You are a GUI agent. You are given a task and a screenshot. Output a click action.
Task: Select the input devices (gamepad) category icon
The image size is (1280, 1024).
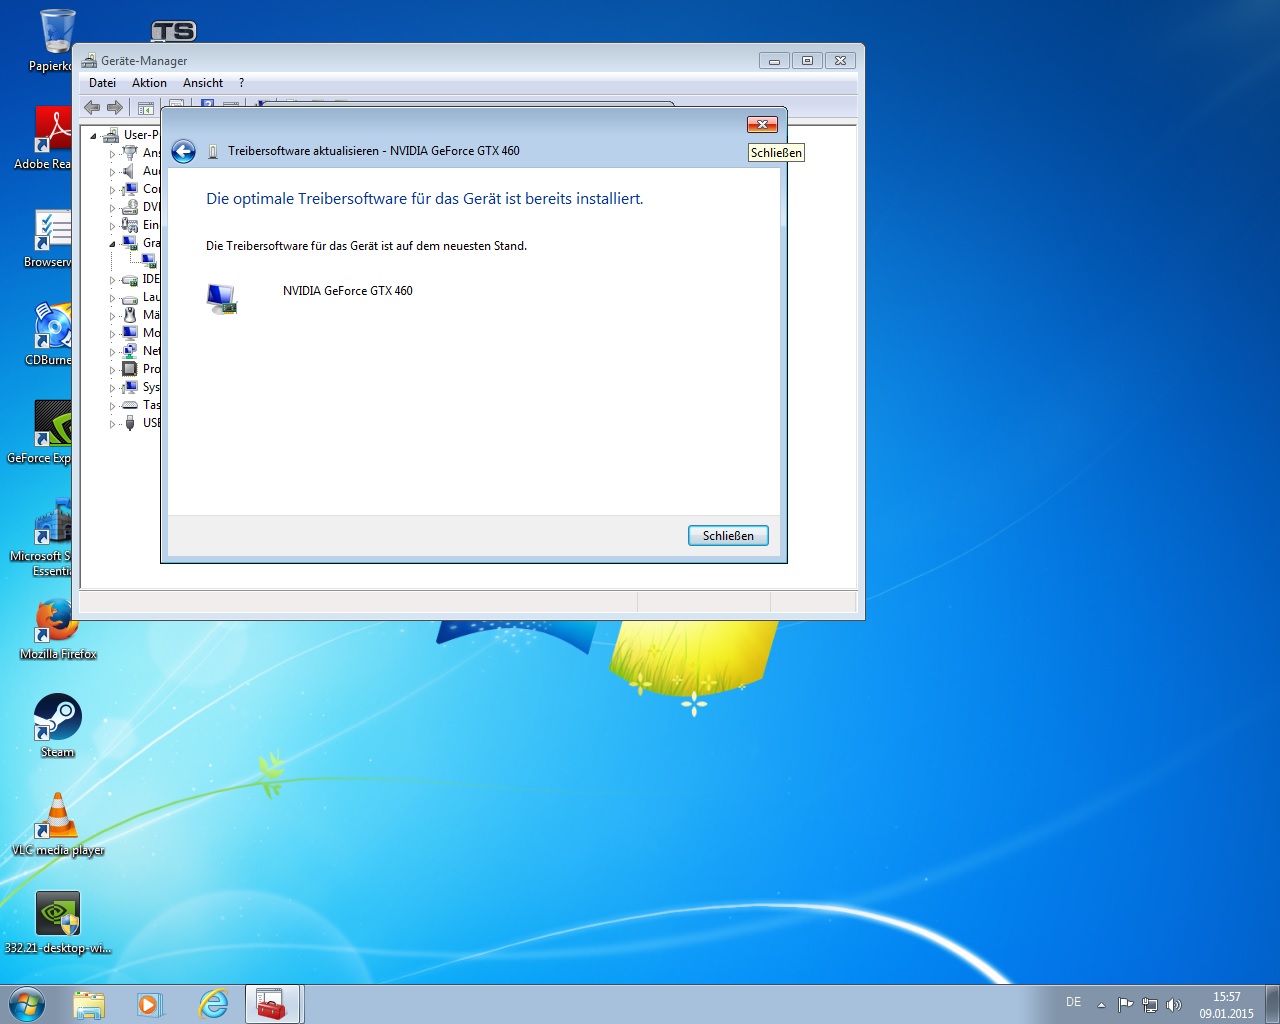point(129,225)
